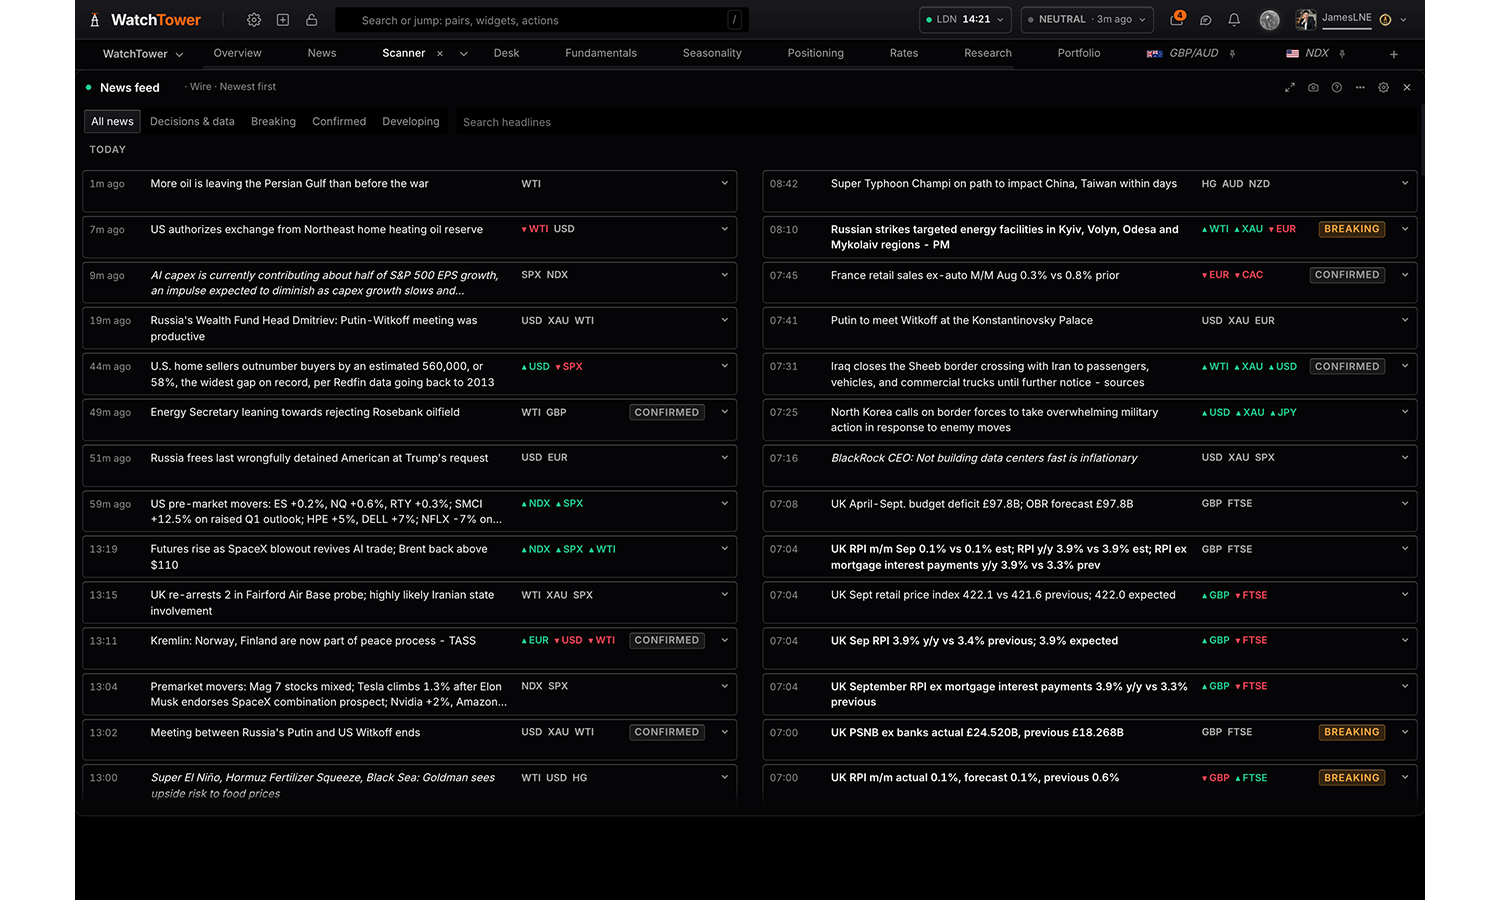Filter news by Decisions & data
Image resolution: width=1500 pixels, height=900 pixels.
coord(192,122)
